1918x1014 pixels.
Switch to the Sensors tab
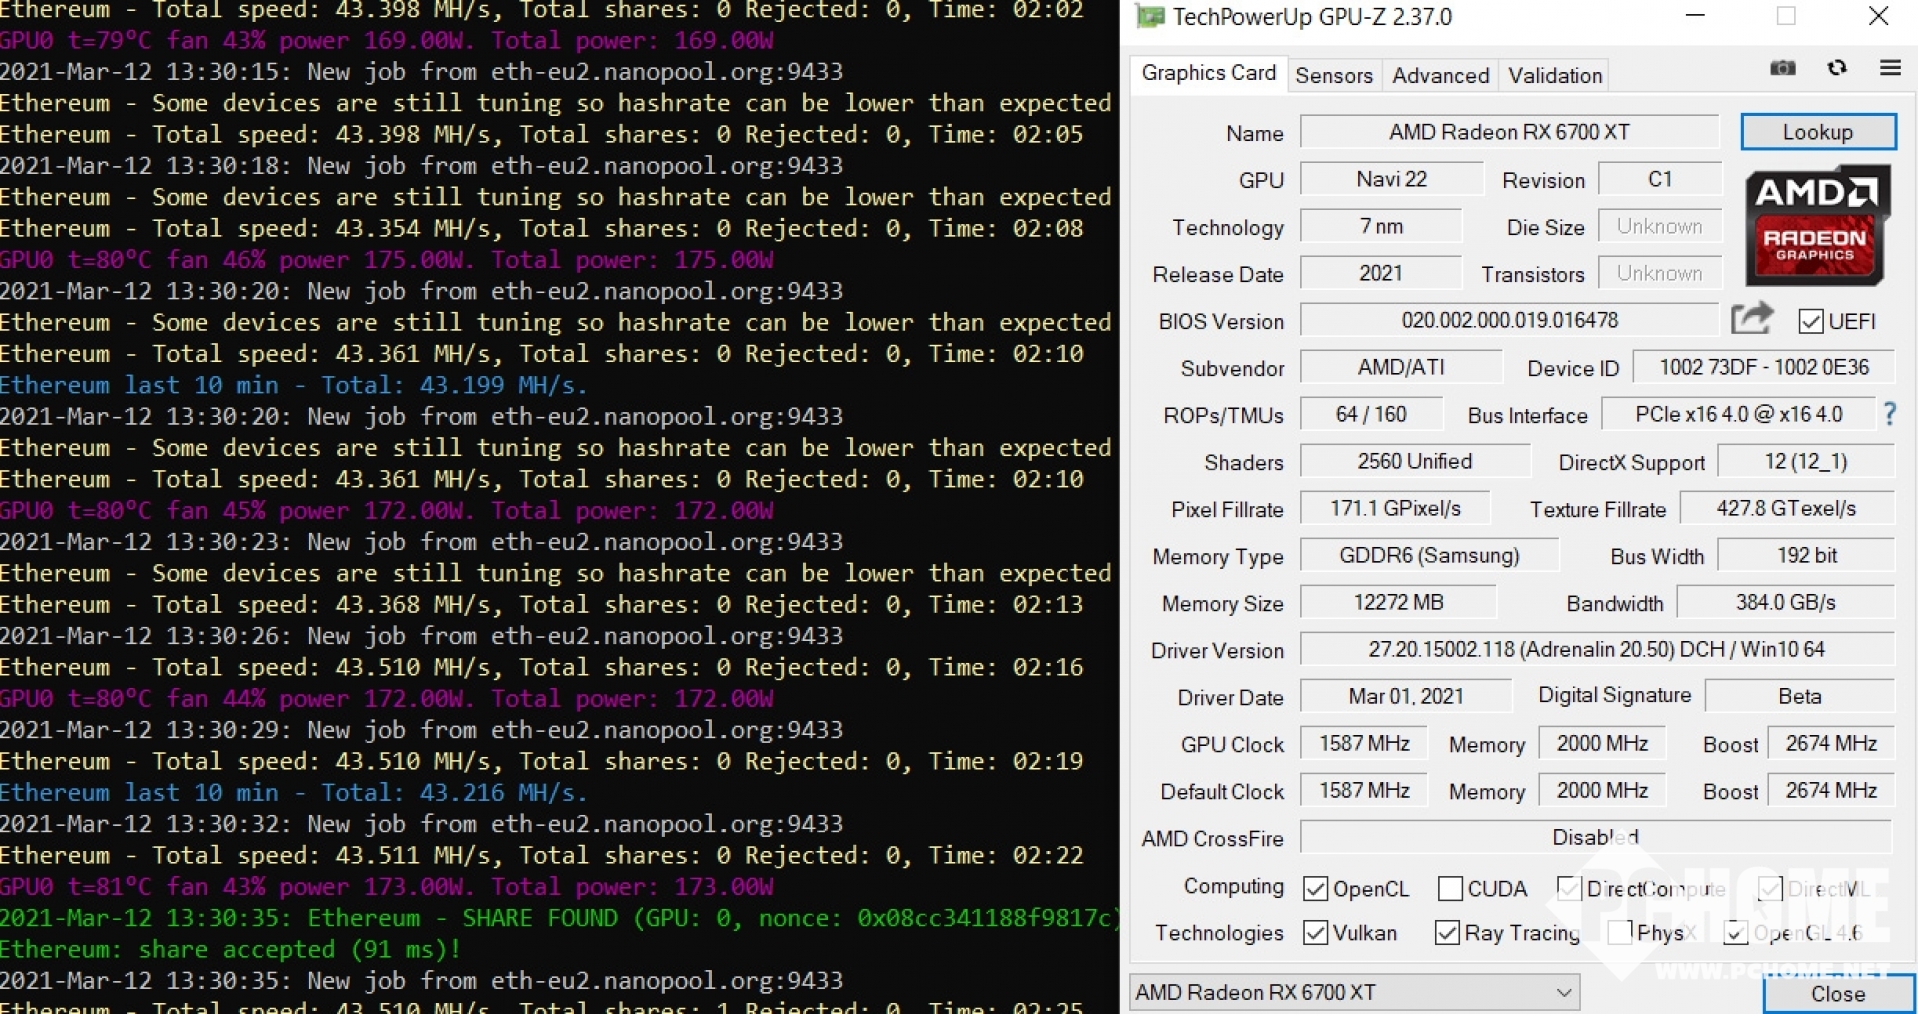1333,76
